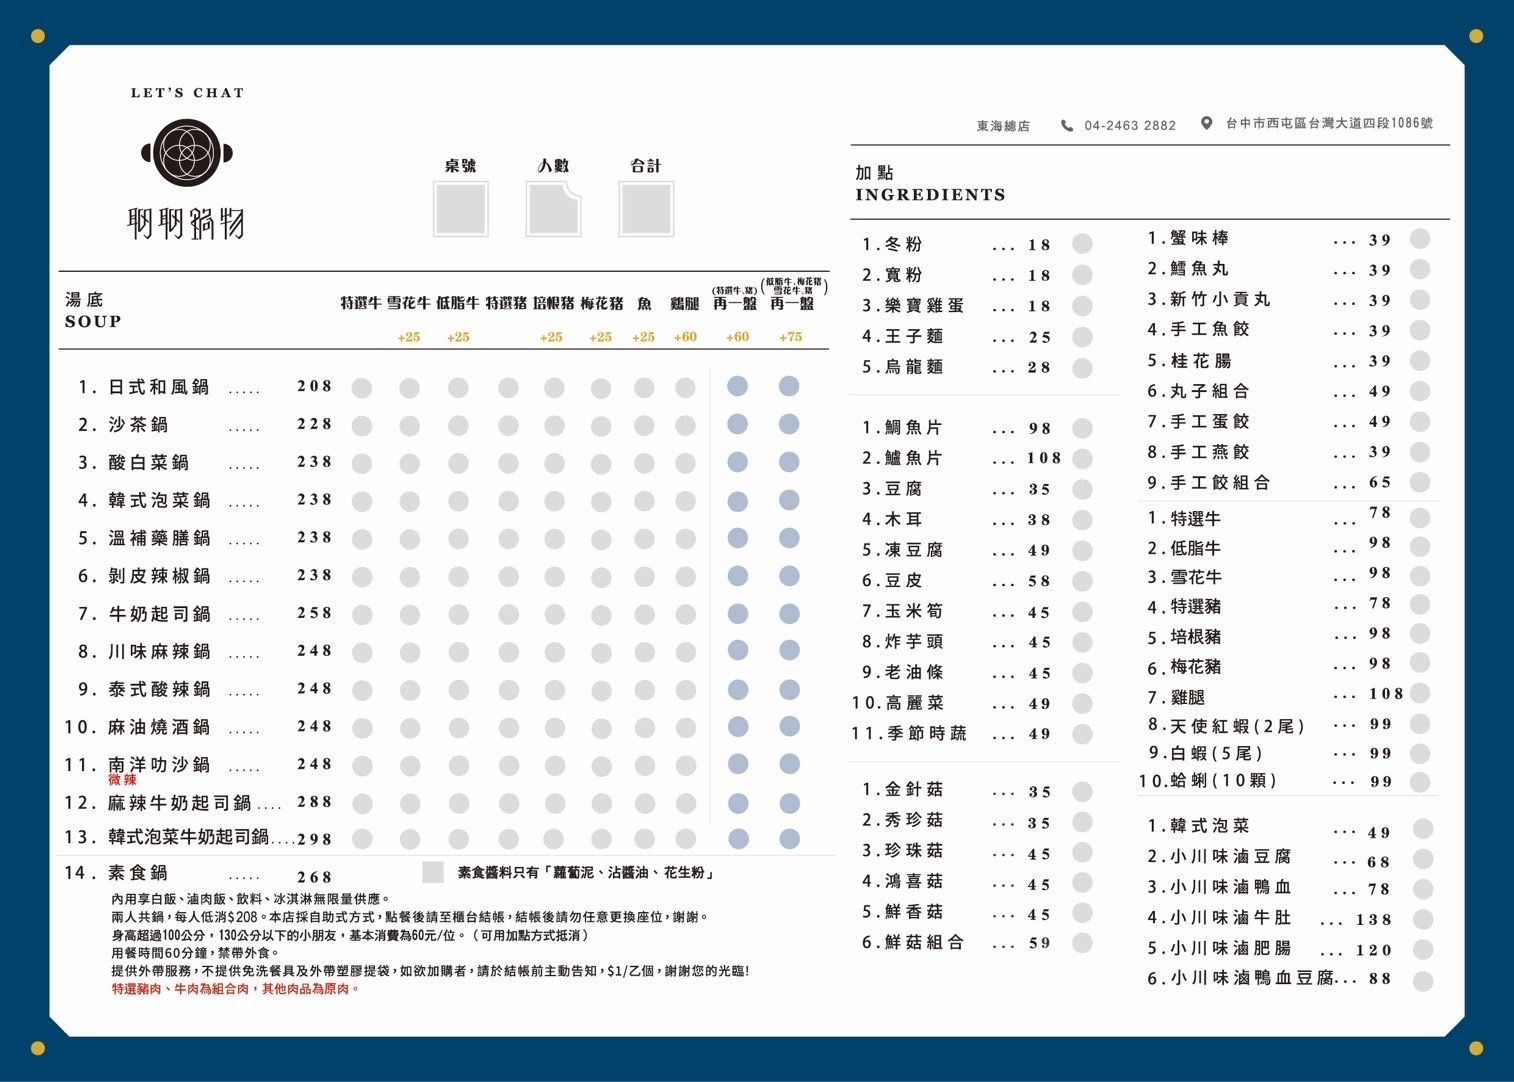The width and height of the screenshot is (1514, 1082).
Task: Tick the circle next to 鮮菇組合 59
Action: coord(1082,943)
